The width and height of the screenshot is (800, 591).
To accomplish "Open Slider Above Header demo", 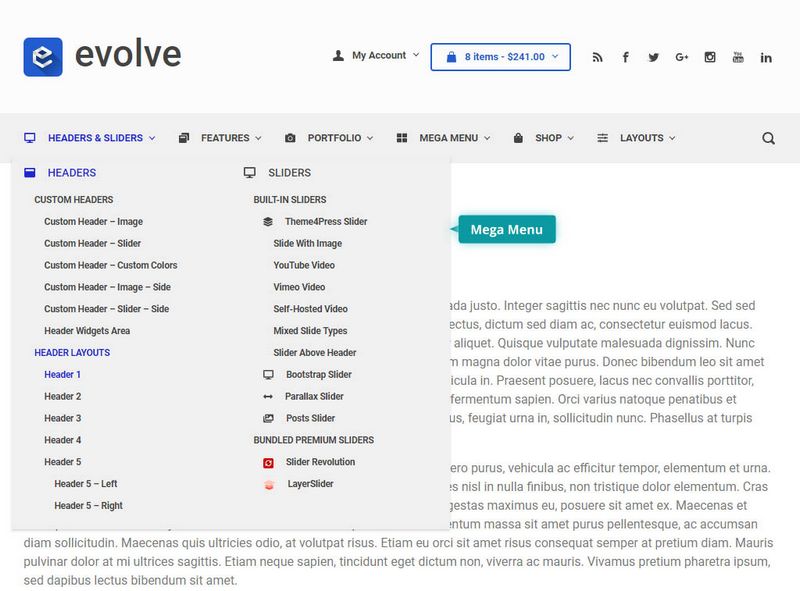I will pyautogui.click(x=315, y=353).
